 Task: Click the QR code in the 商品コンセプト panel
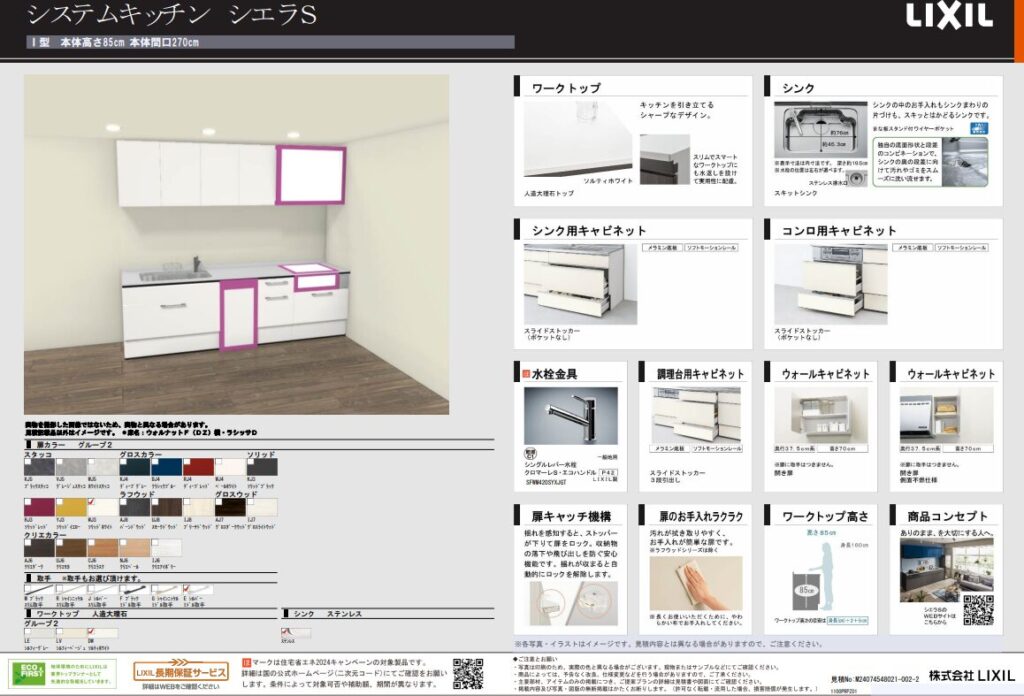(x=978, y=610)
